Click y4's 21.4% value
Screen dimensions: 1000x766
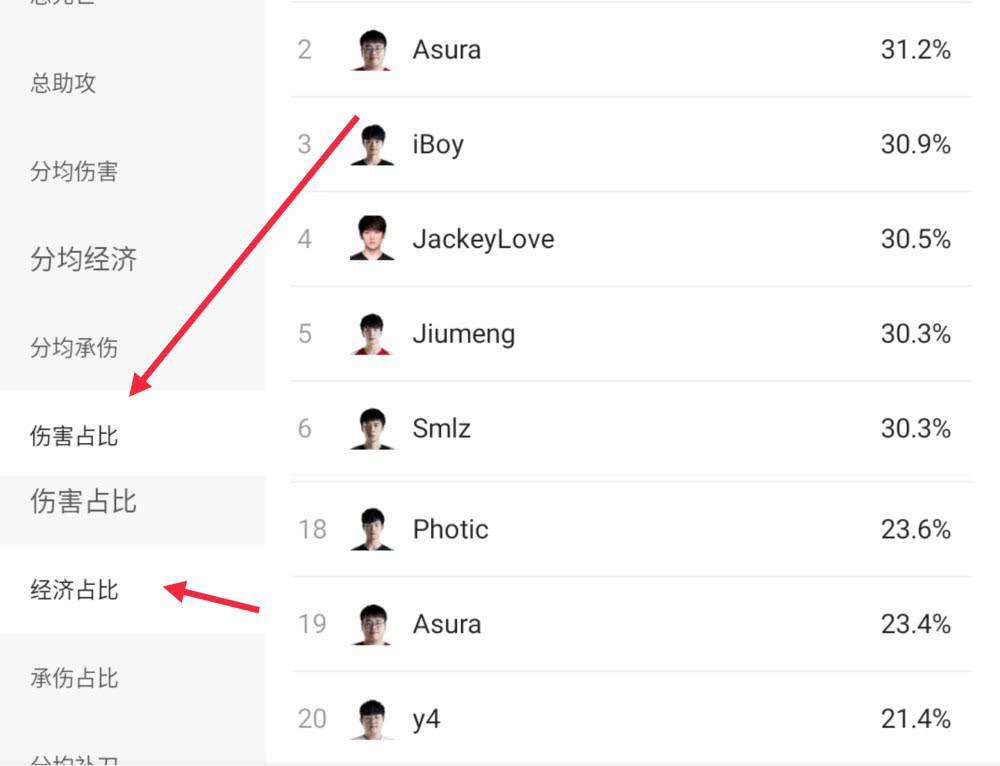(915, 719)
